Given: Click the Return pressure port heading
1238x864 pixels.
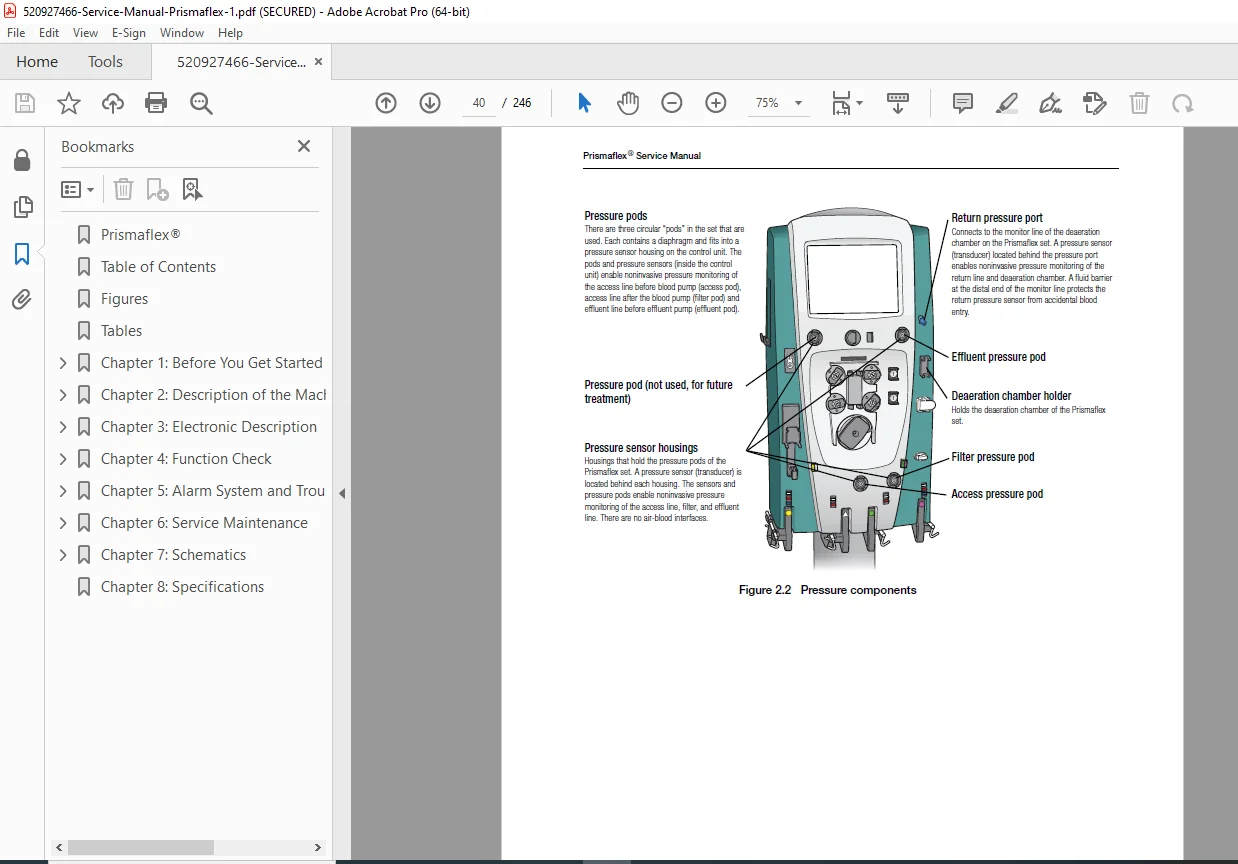Looking at the screenshot, I should click(997, 218).
